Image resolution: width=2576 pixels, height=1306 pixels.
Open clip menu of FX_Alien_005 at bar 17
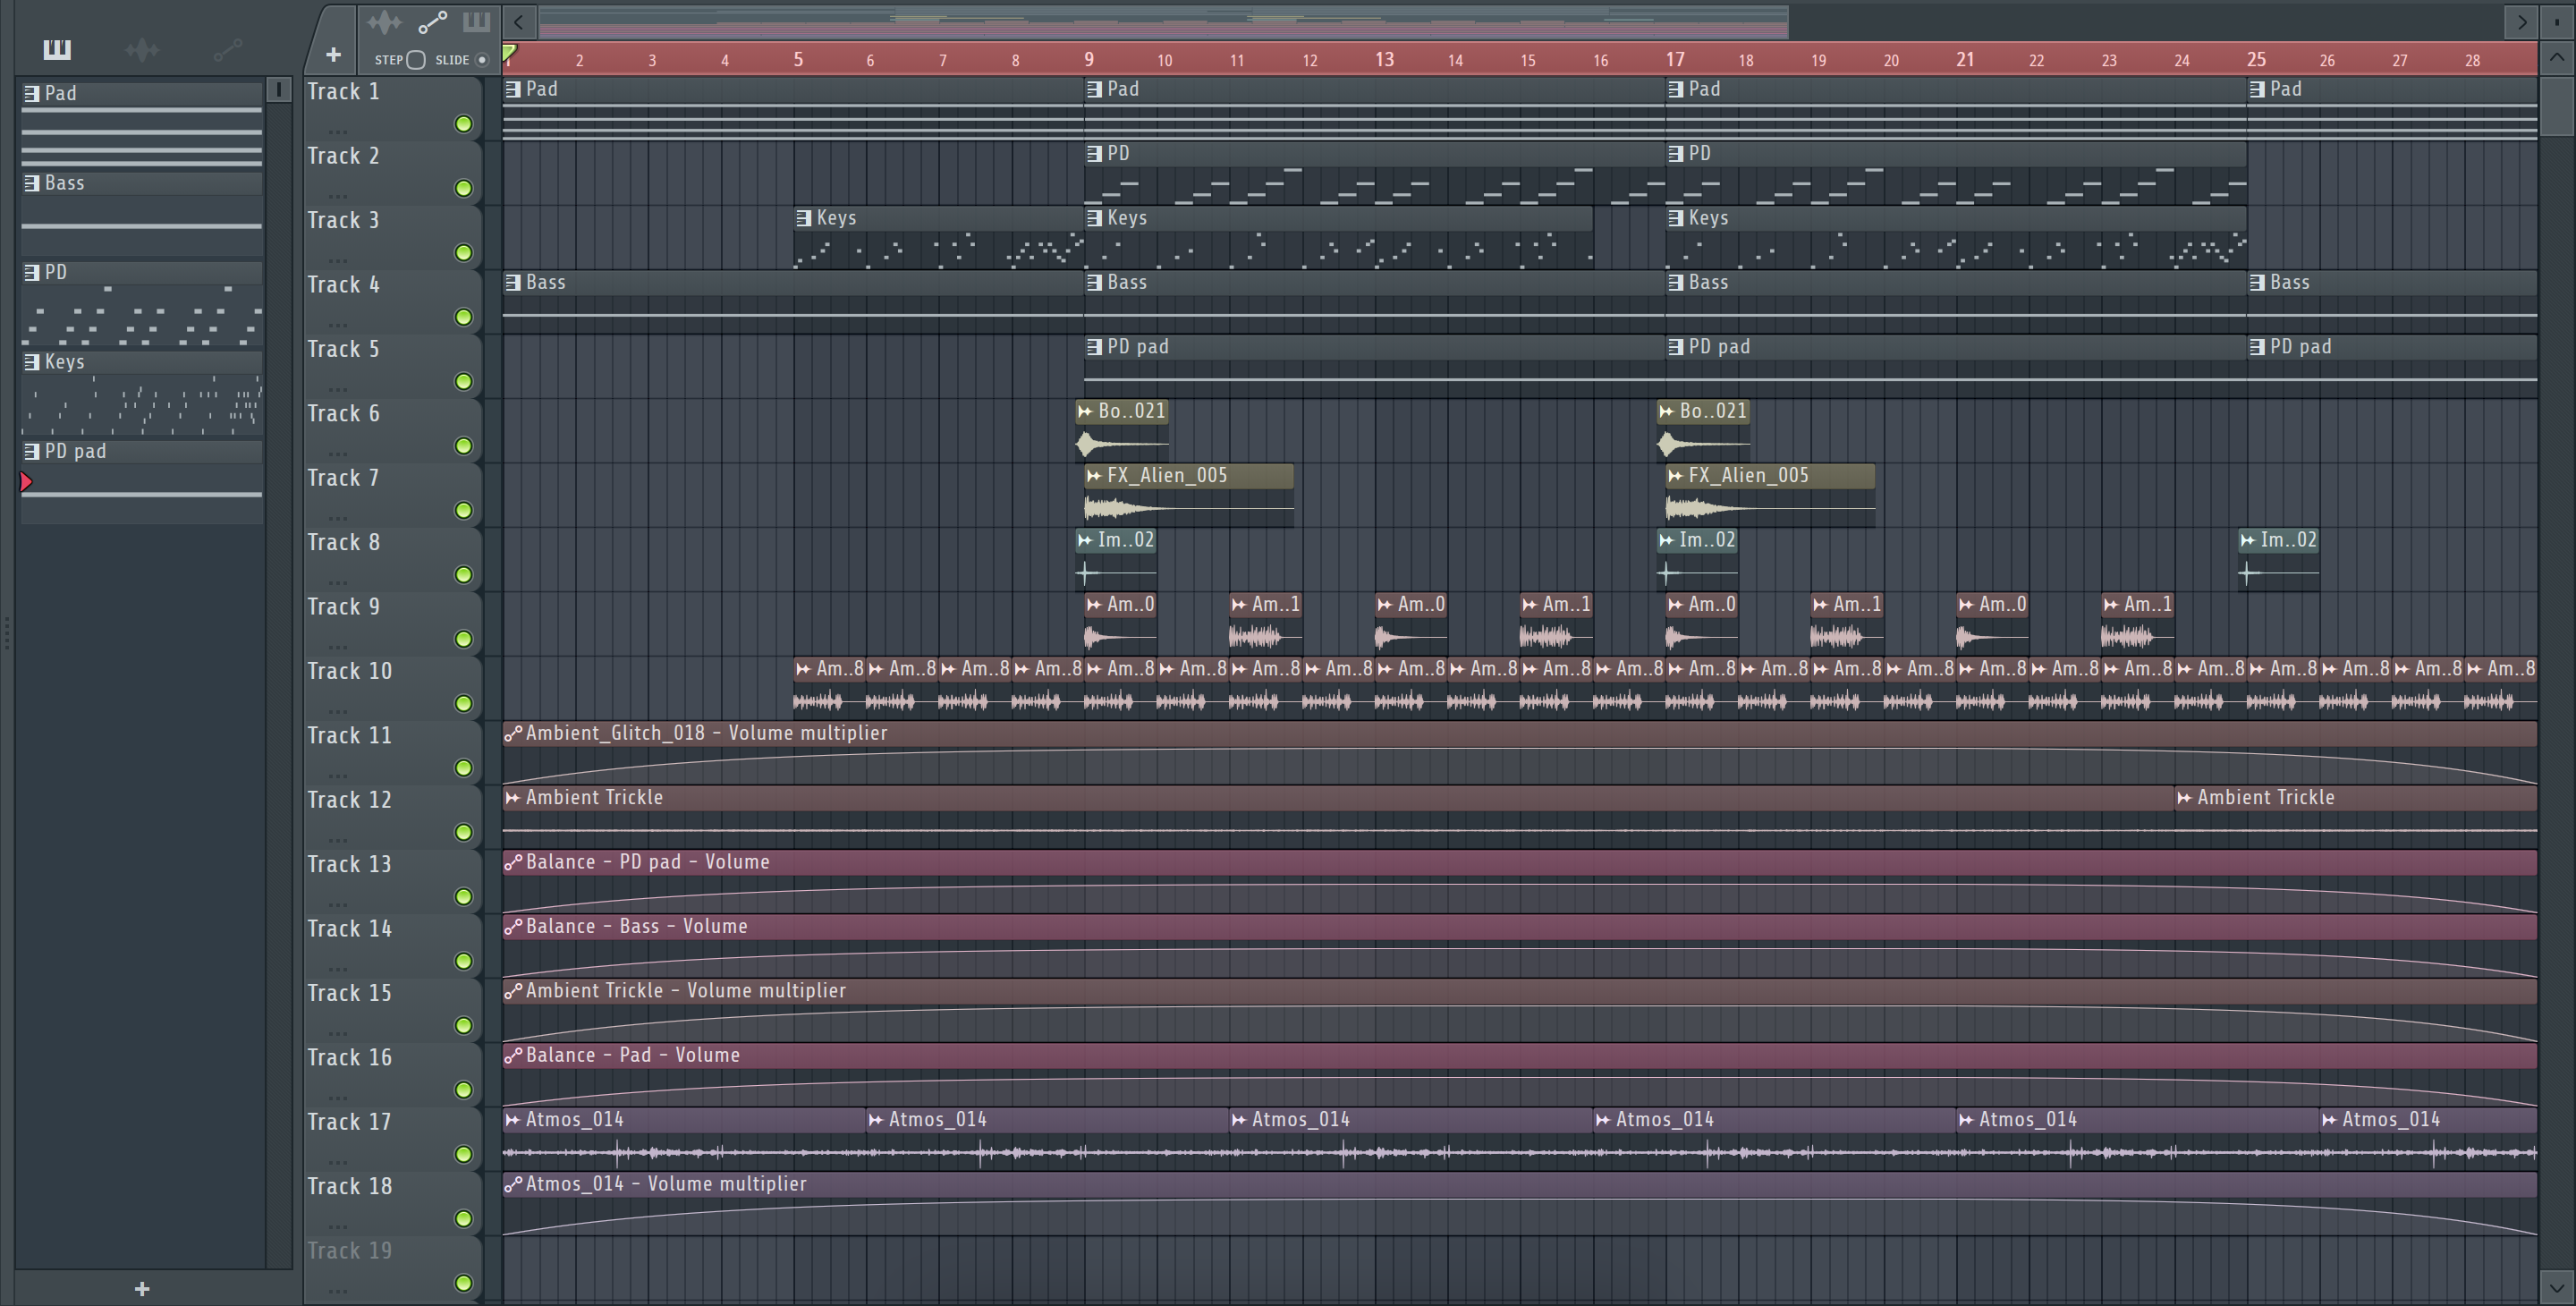point(1675,476)
